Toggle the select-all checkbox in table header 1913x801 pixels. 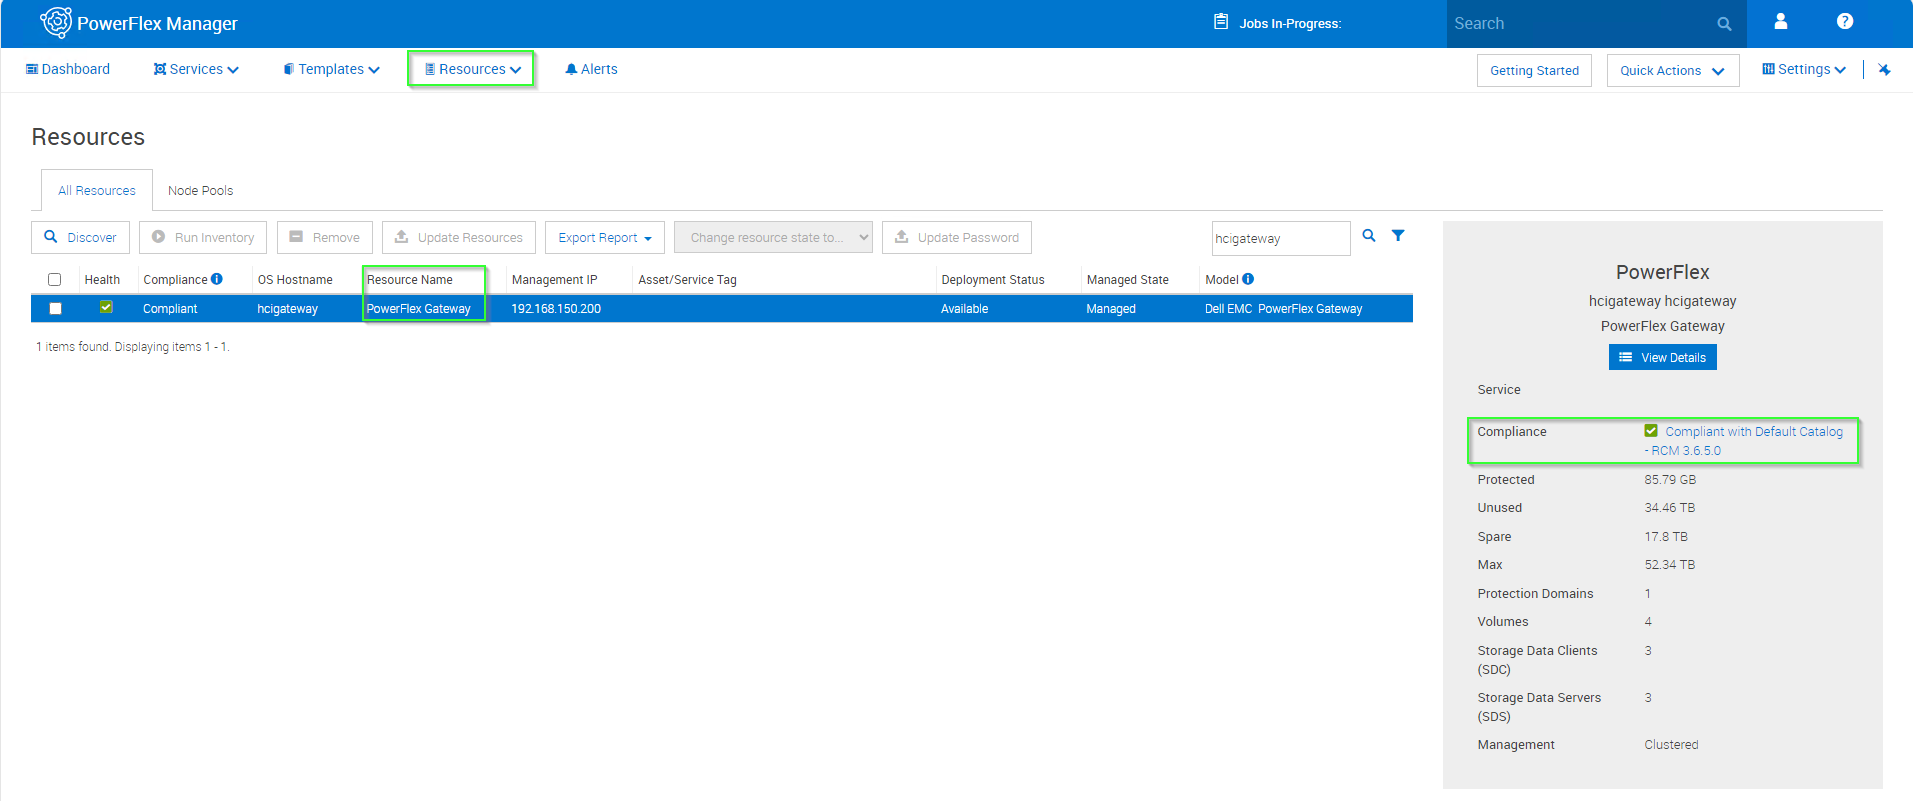[55, 280]
